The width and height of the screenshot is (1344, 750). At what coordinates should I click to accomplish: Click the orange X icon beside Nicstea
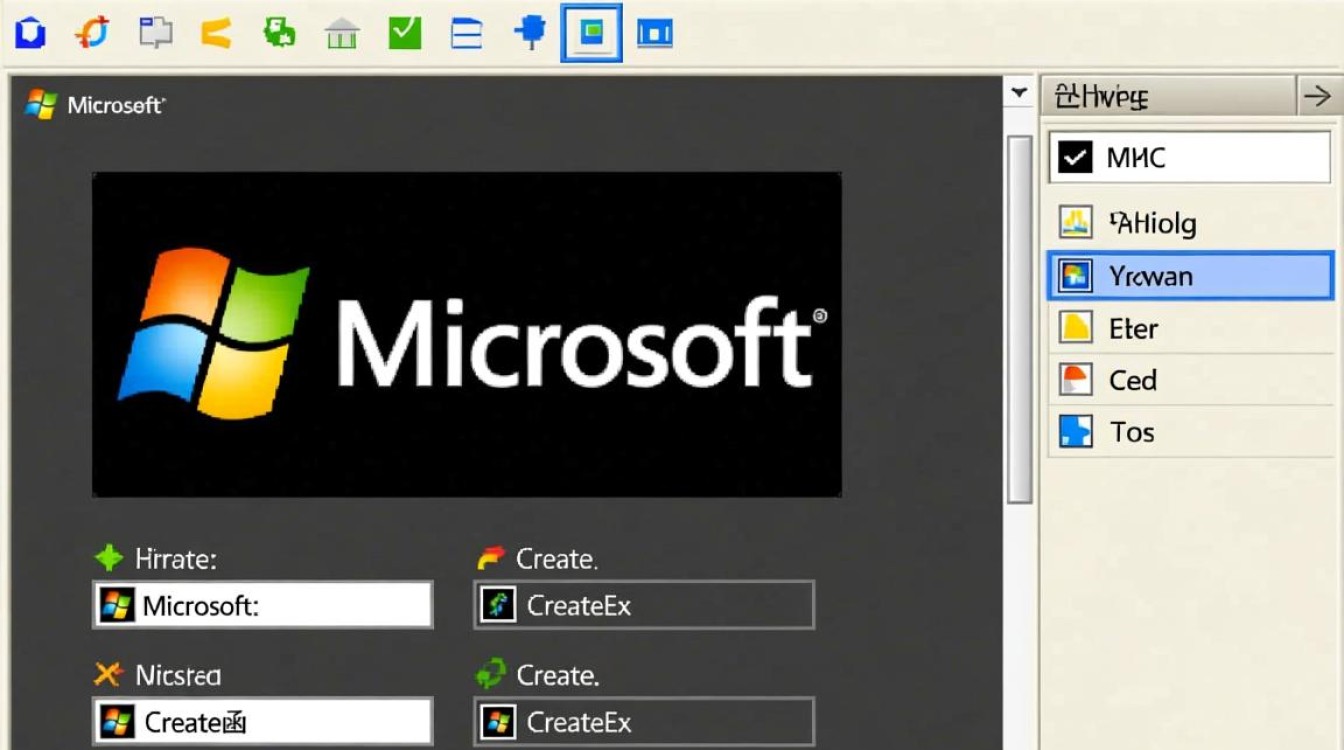(108, 675)
